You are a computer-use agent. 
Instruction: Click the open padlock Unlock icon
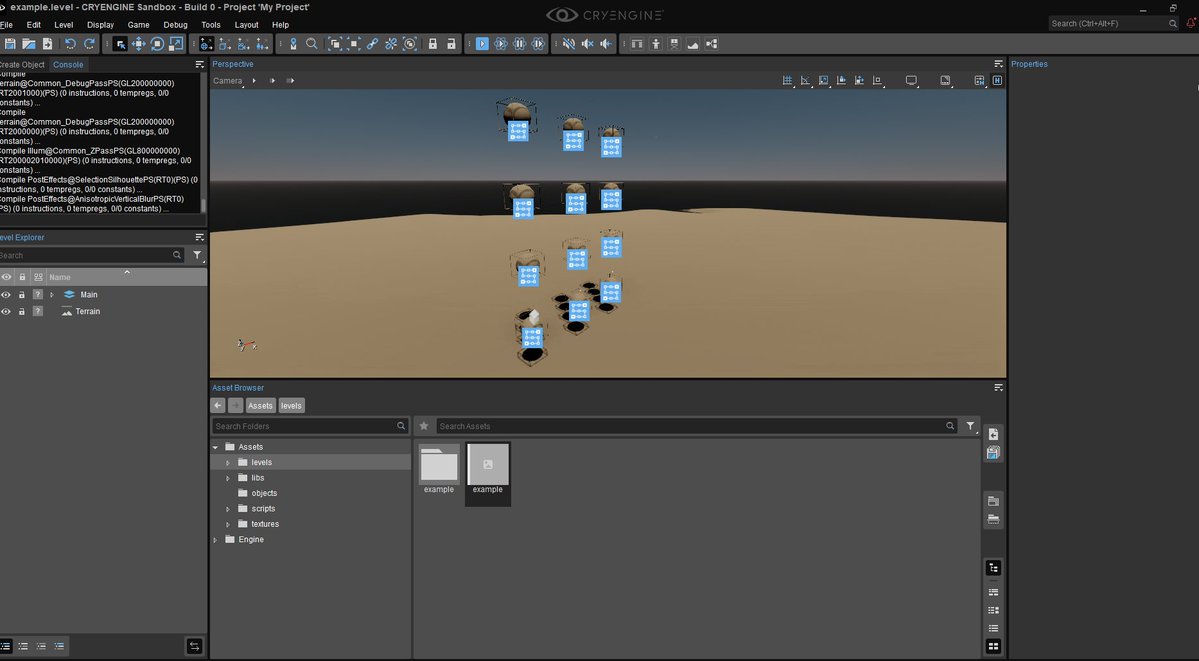451,44
